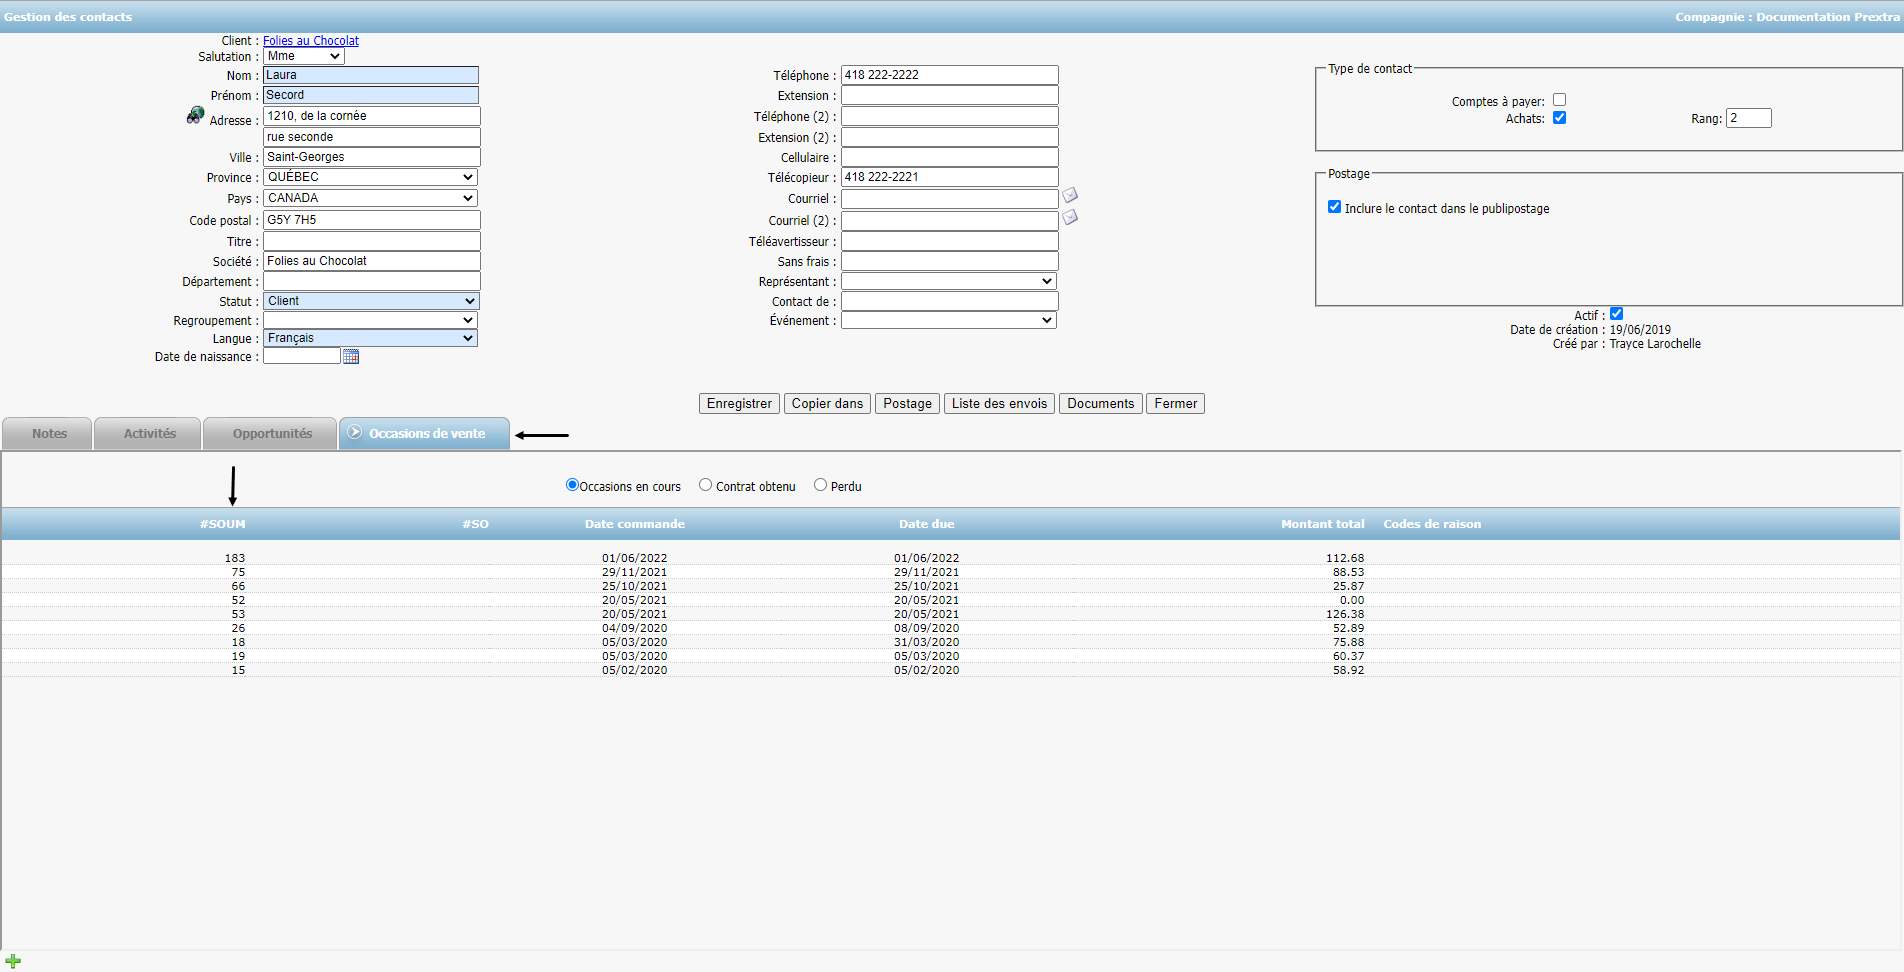Select the Perdu radio button
The height and width of the screenshot is (972, 1904).
(820, 485)
